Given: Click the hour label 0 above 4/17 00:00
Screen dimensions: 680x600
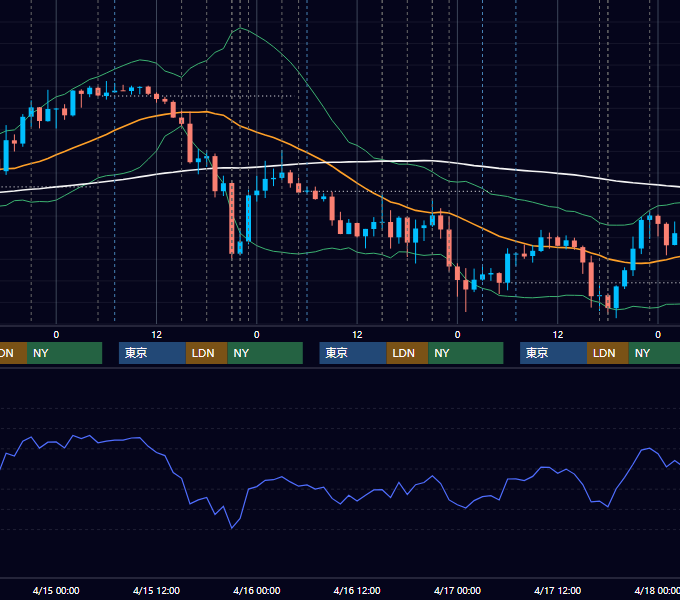Looking at the screenshot, I should pyautogui.click(x=457, y=335).
